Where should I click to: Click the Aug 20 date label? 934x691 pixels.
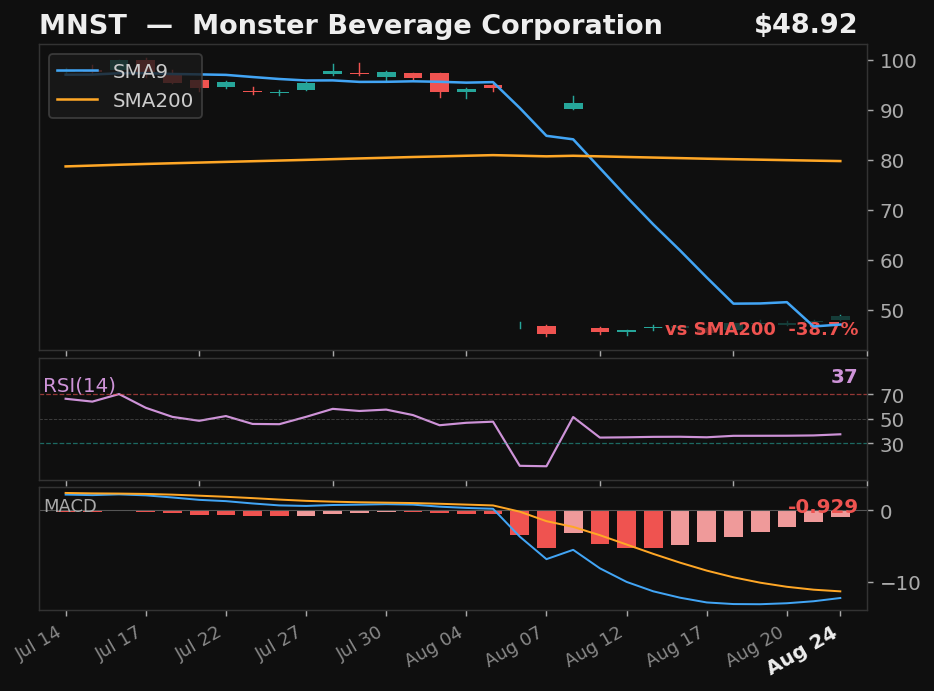755,647
